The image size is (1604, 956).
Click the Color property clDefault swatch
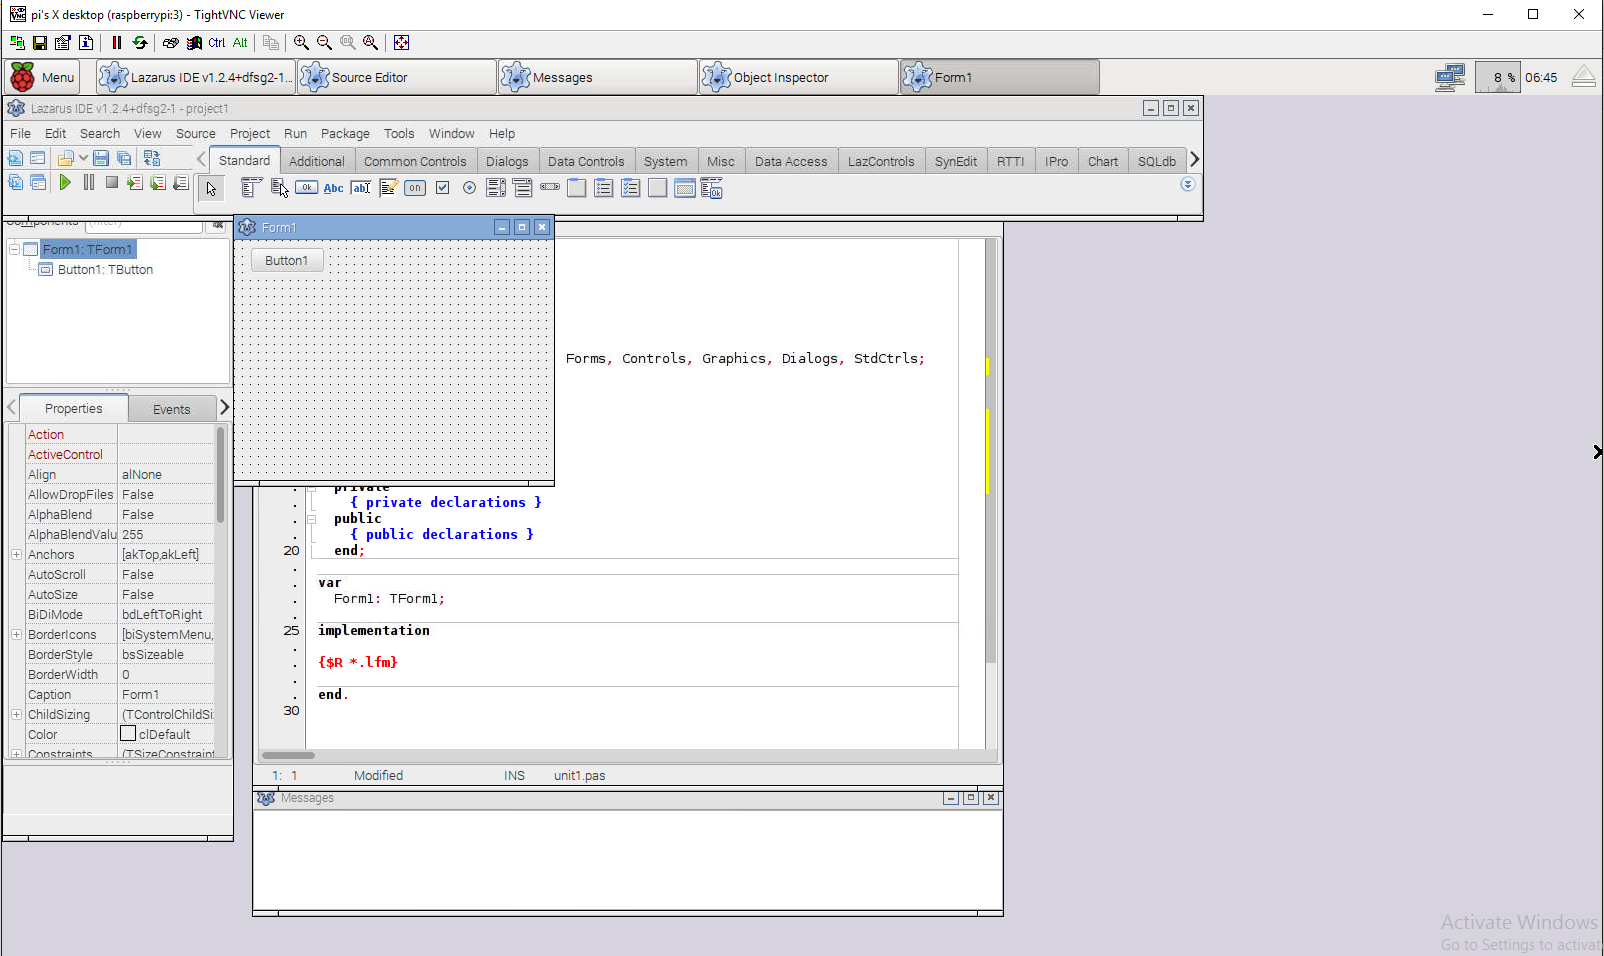click(128, 733)
